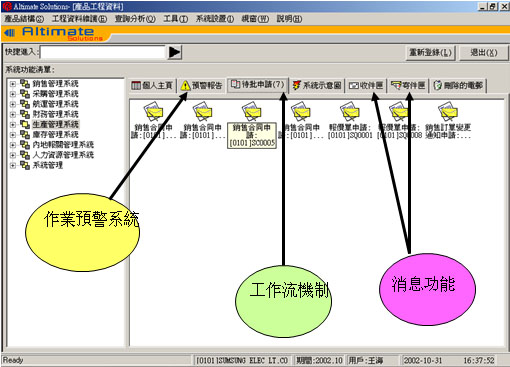Switch to the 待批申請(7) tab
Viewport: 510px width, 367px height.
(258, 85)
